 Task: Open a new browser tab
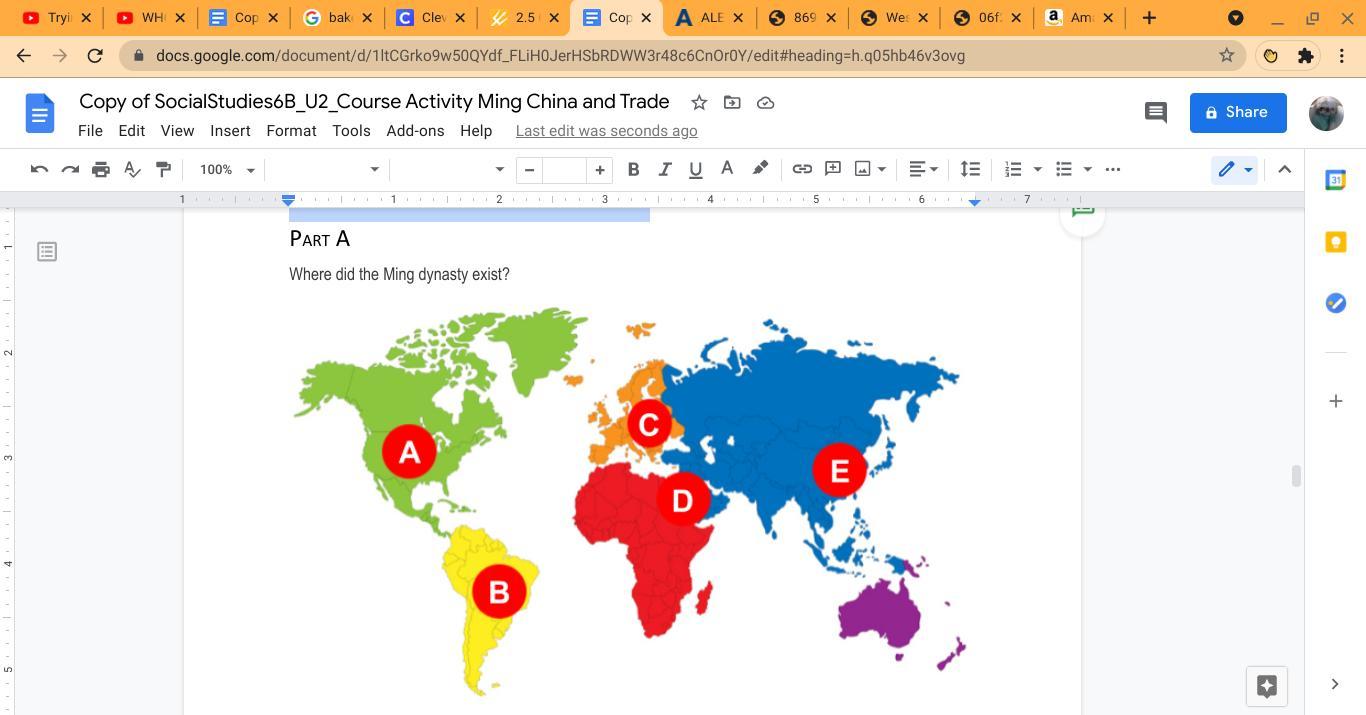(x=1149, y=17)
